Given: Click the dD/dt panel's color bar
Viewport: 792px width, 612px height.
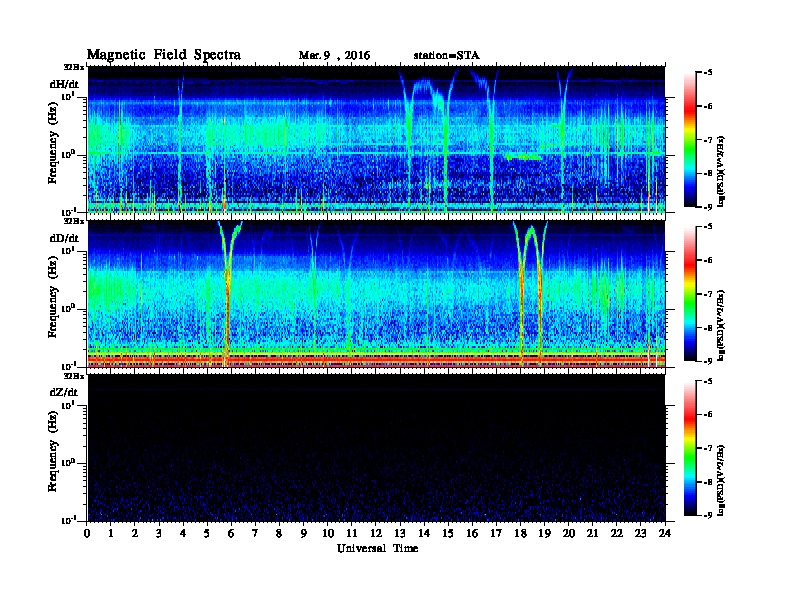Looking at the screenshot, I should tap(690, 293).
